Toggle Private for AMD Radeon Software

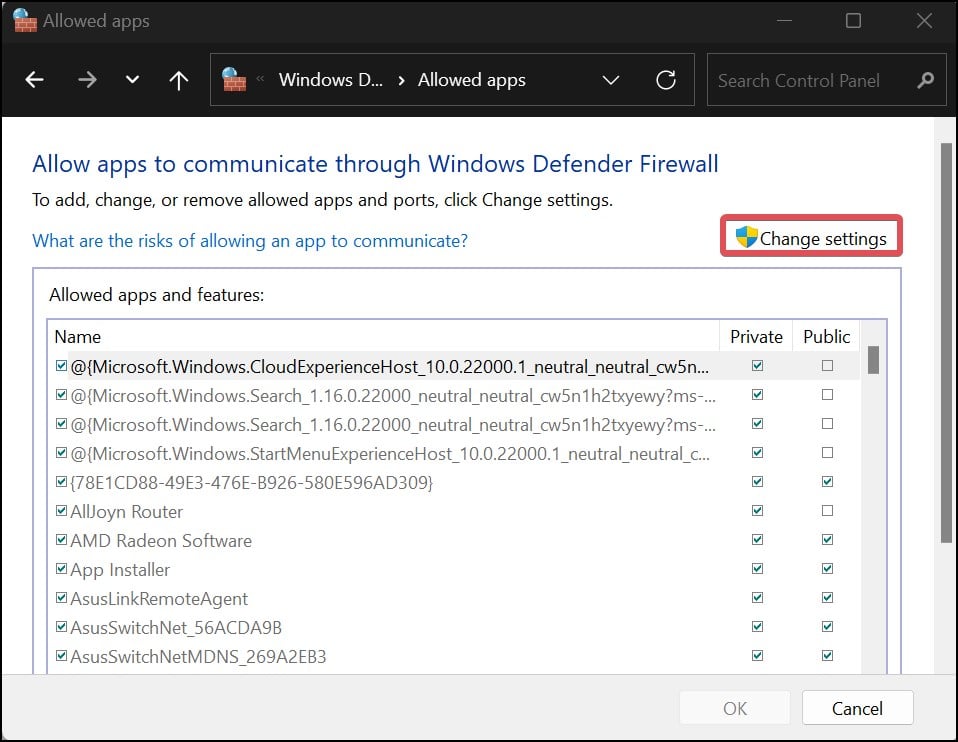coord(758,540)
